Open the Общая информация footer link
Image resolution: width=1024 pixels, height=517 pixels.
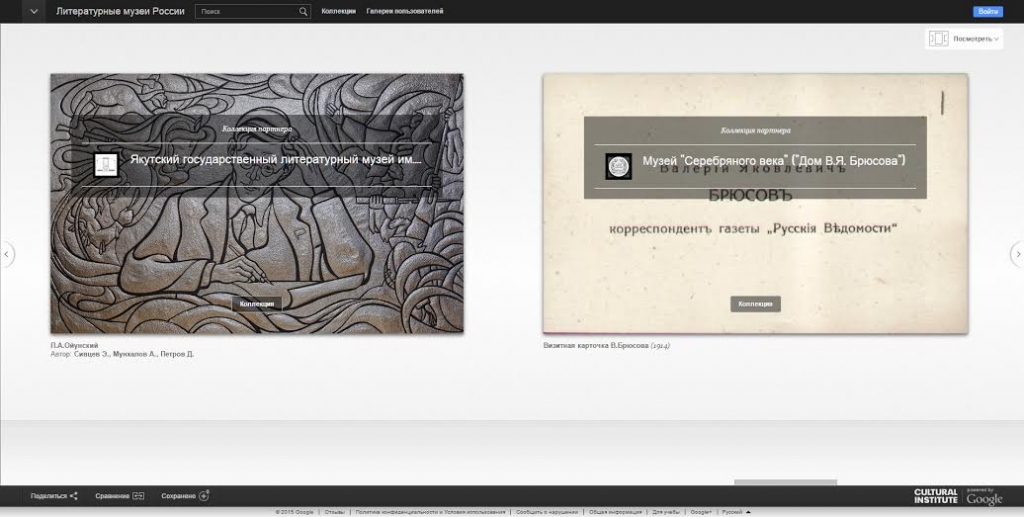(615, 512)
